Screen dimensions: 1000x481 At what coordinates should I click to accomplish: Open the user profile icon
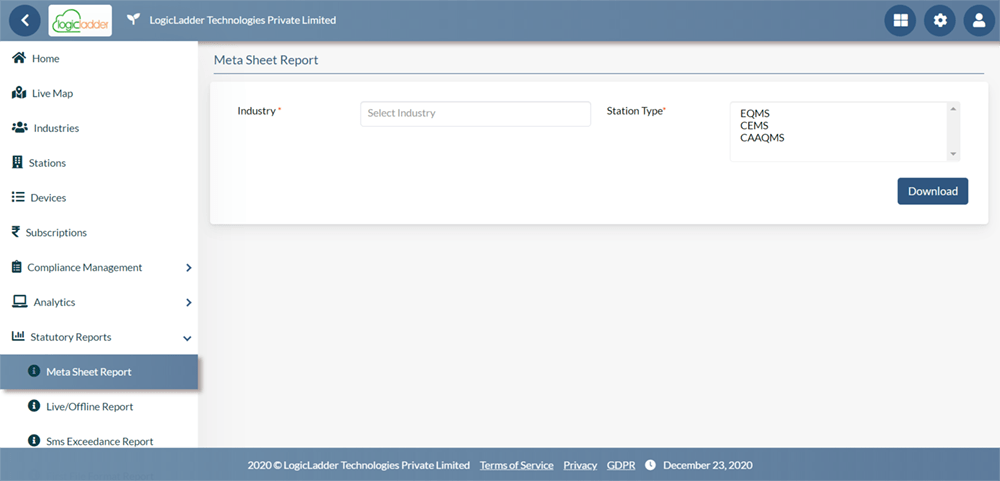[x=979, y=20]
